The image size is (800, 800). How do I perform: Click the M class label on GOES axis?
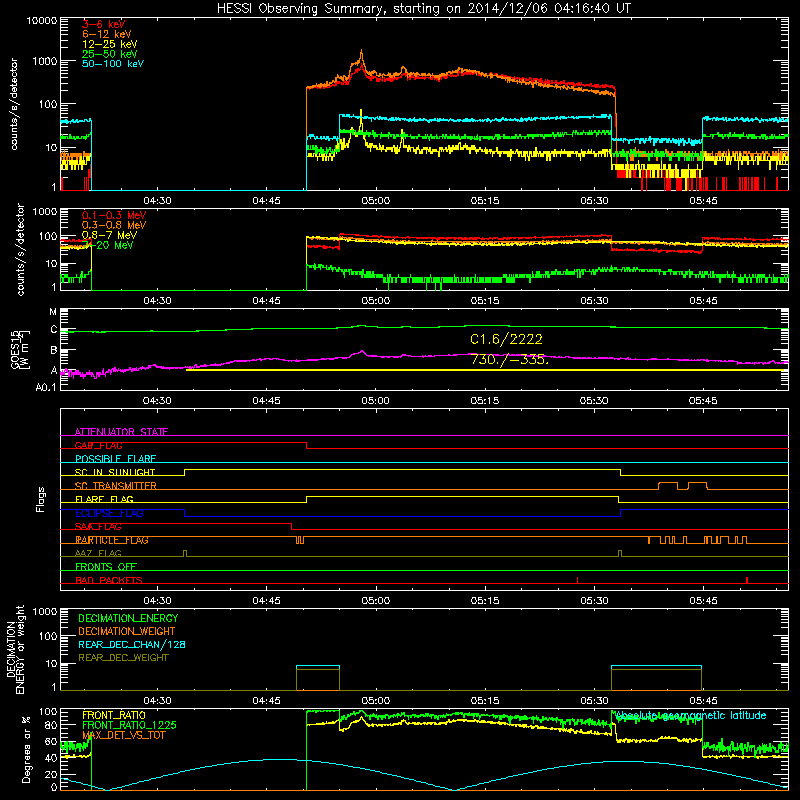tap(53, 311)
